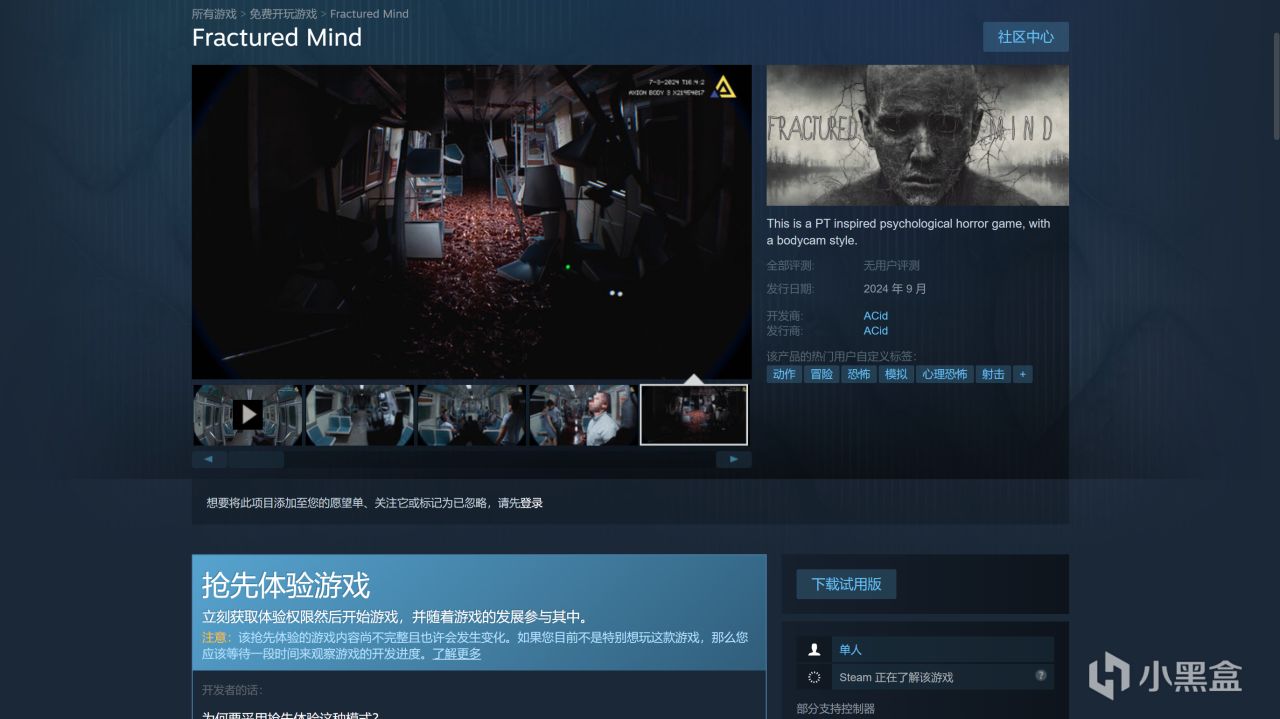Image resolution: width=1280 pixels, height=719 pixels.
Task: Click the Steam 正在了解该游戏 row text
Action: pos(896,677)
